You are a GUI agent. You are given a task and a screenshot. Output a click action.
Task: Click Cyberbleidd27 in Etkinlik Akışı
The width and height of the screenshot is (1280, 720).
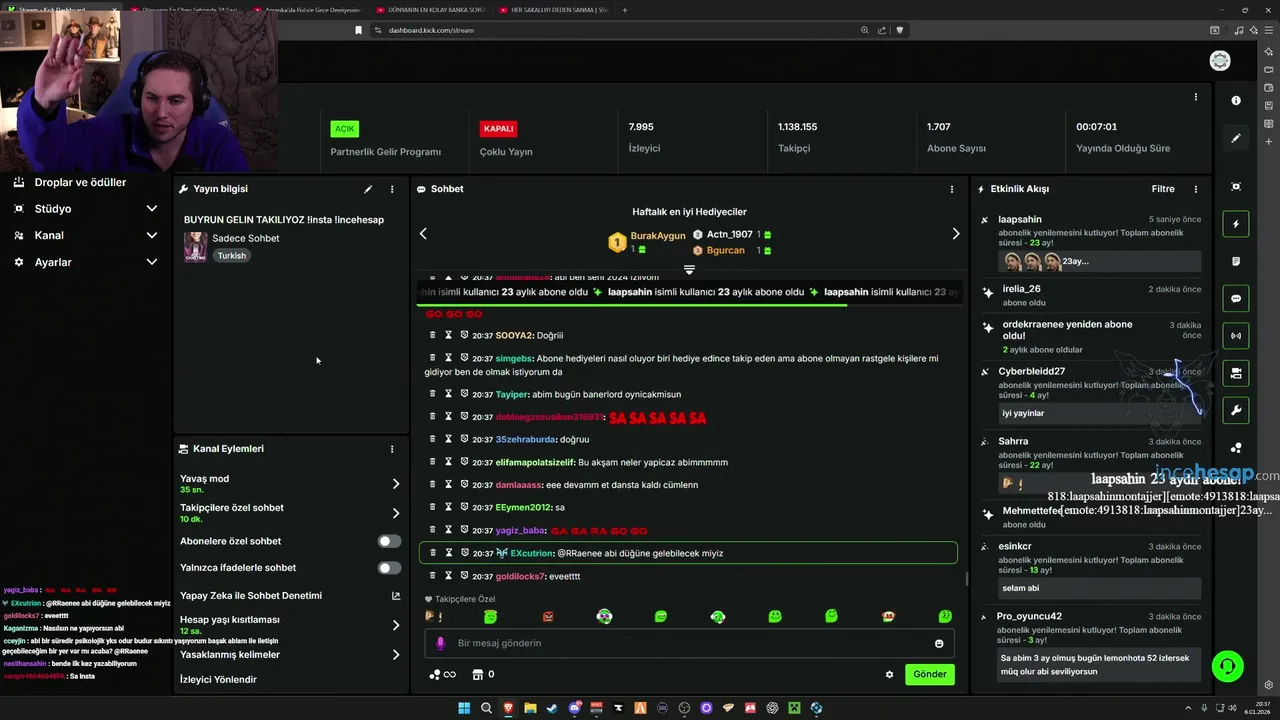(1031, 371)
